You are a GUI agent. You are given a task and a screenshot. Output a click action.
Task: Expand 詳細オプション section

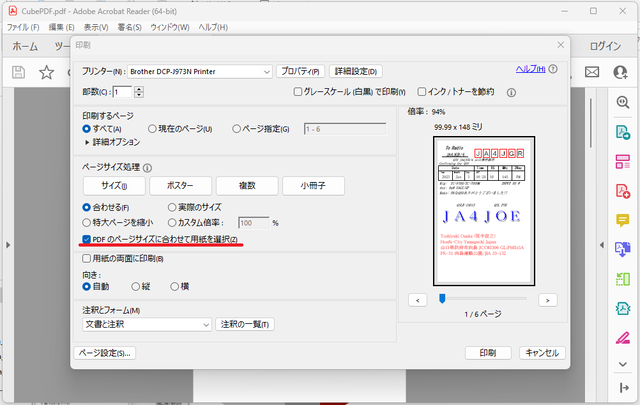pos(112,142)
